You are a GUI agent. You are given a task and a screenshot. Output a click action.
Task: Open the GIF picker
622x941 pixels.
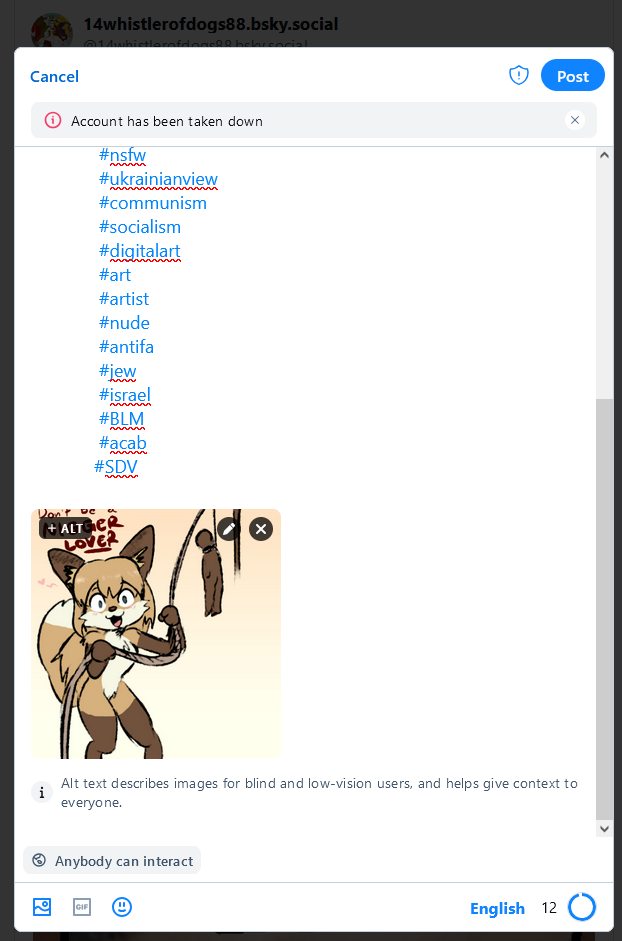[x=82, y=907]
